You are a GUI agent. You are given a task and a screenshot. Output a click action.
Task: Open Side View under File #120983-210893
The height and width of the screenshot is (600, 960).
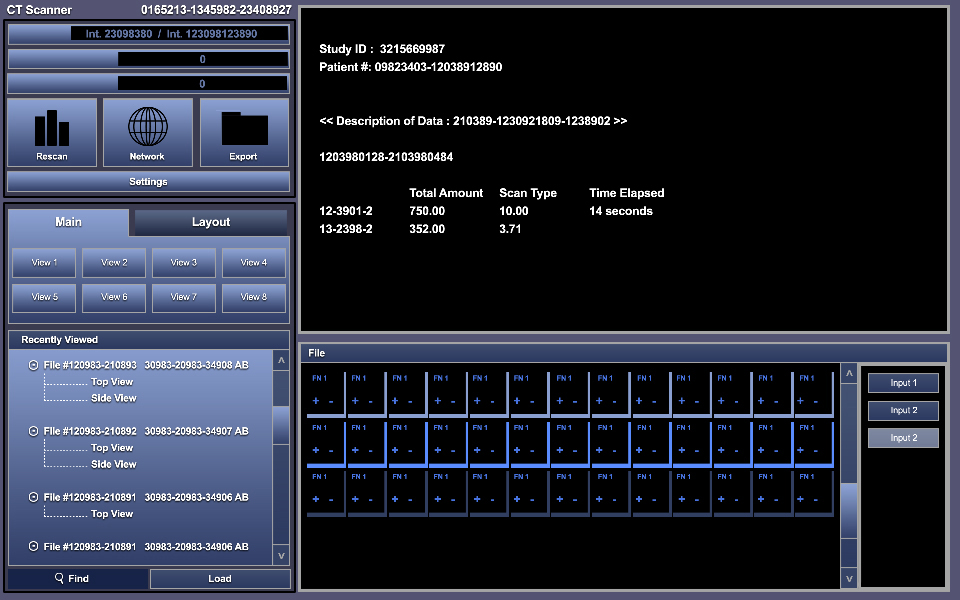[113, 398]
